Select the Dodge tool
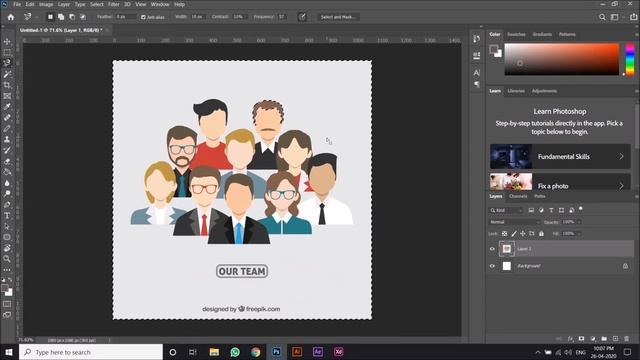 click(x=7, y=193)
